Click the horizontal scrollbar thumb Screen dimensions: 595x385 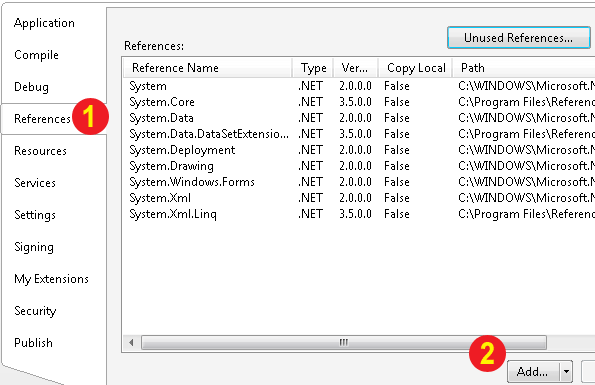tap(344, 343)
